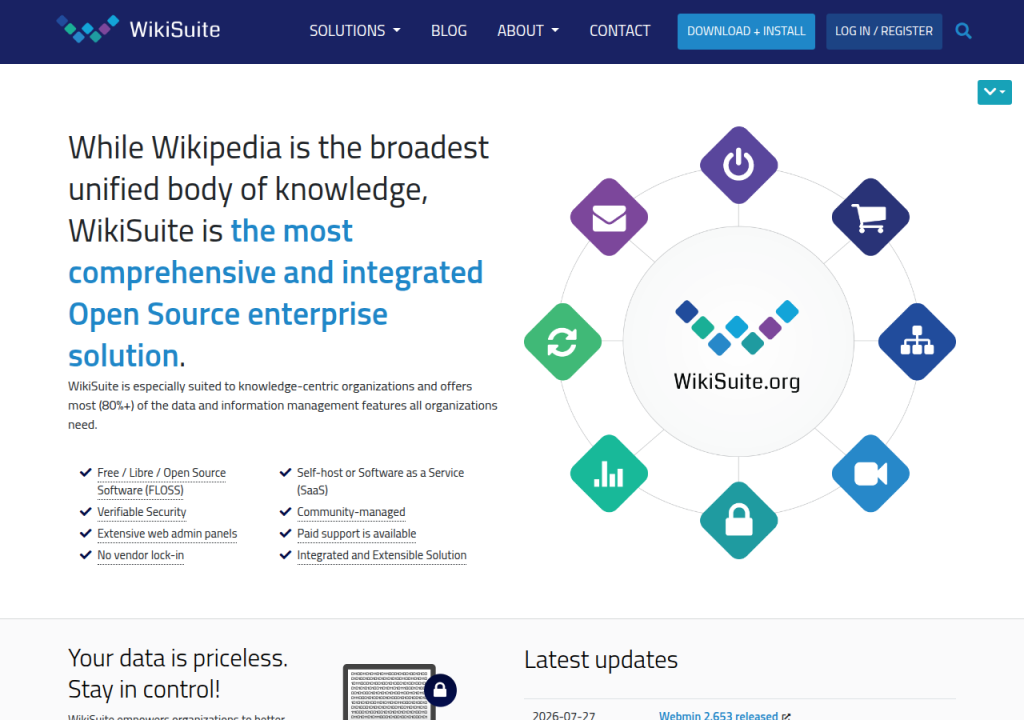Click checkmark beside Verifiable Security

pyautogui.click(x=85, y=512)
